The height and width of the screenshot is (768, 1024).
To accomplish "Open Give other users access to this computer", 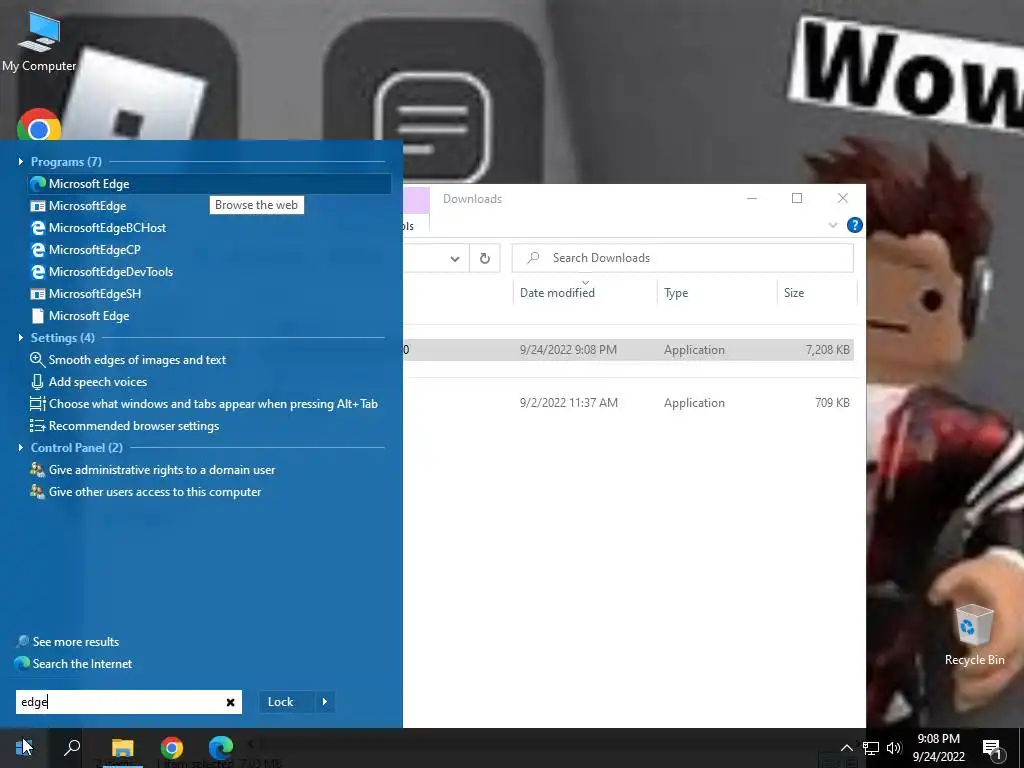I will tap(145, 492).
